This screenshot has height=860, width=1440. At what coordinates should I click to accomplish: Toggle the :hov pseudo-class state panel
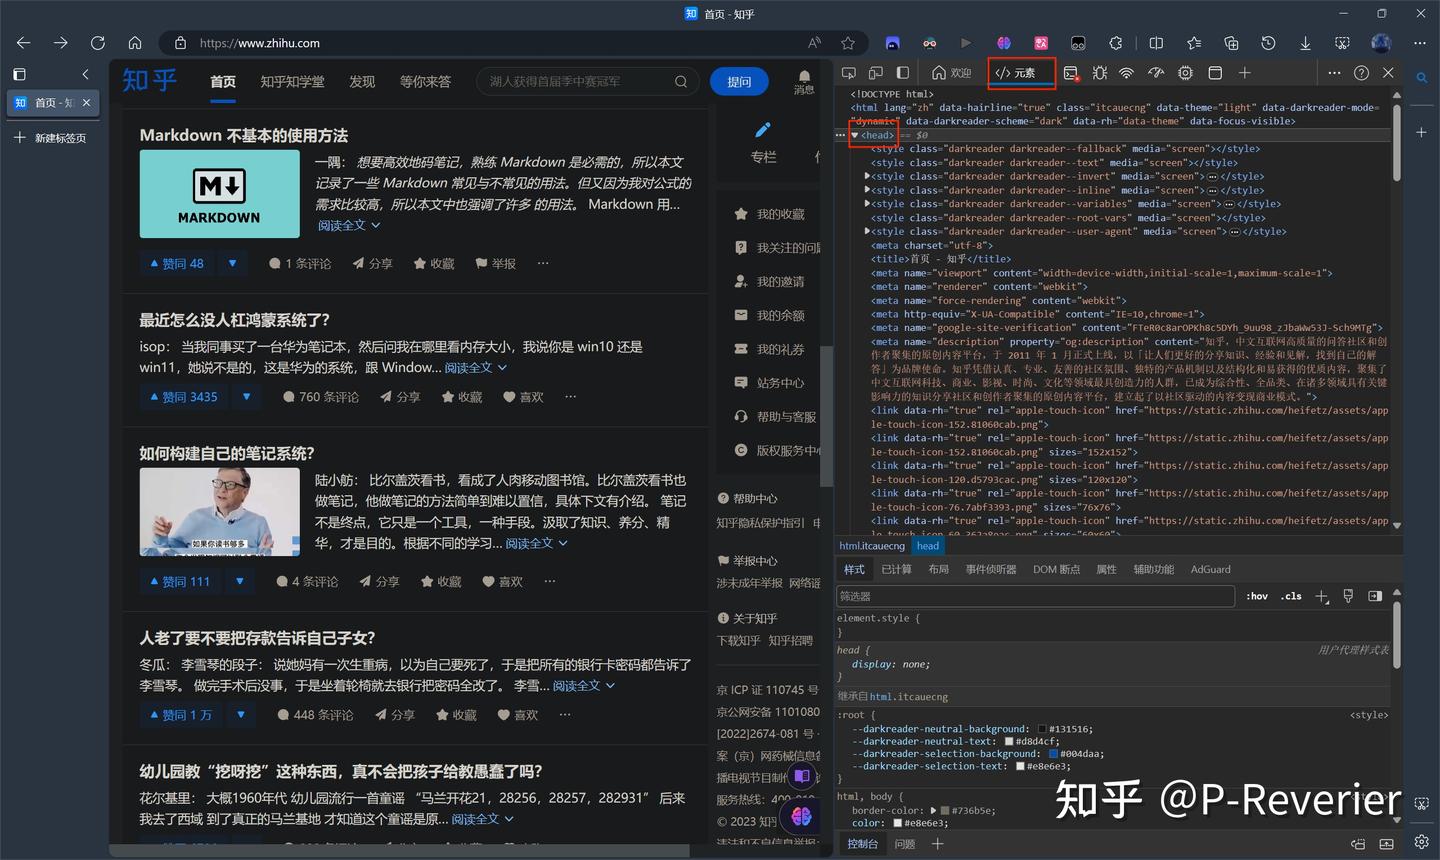[1256, 595]
